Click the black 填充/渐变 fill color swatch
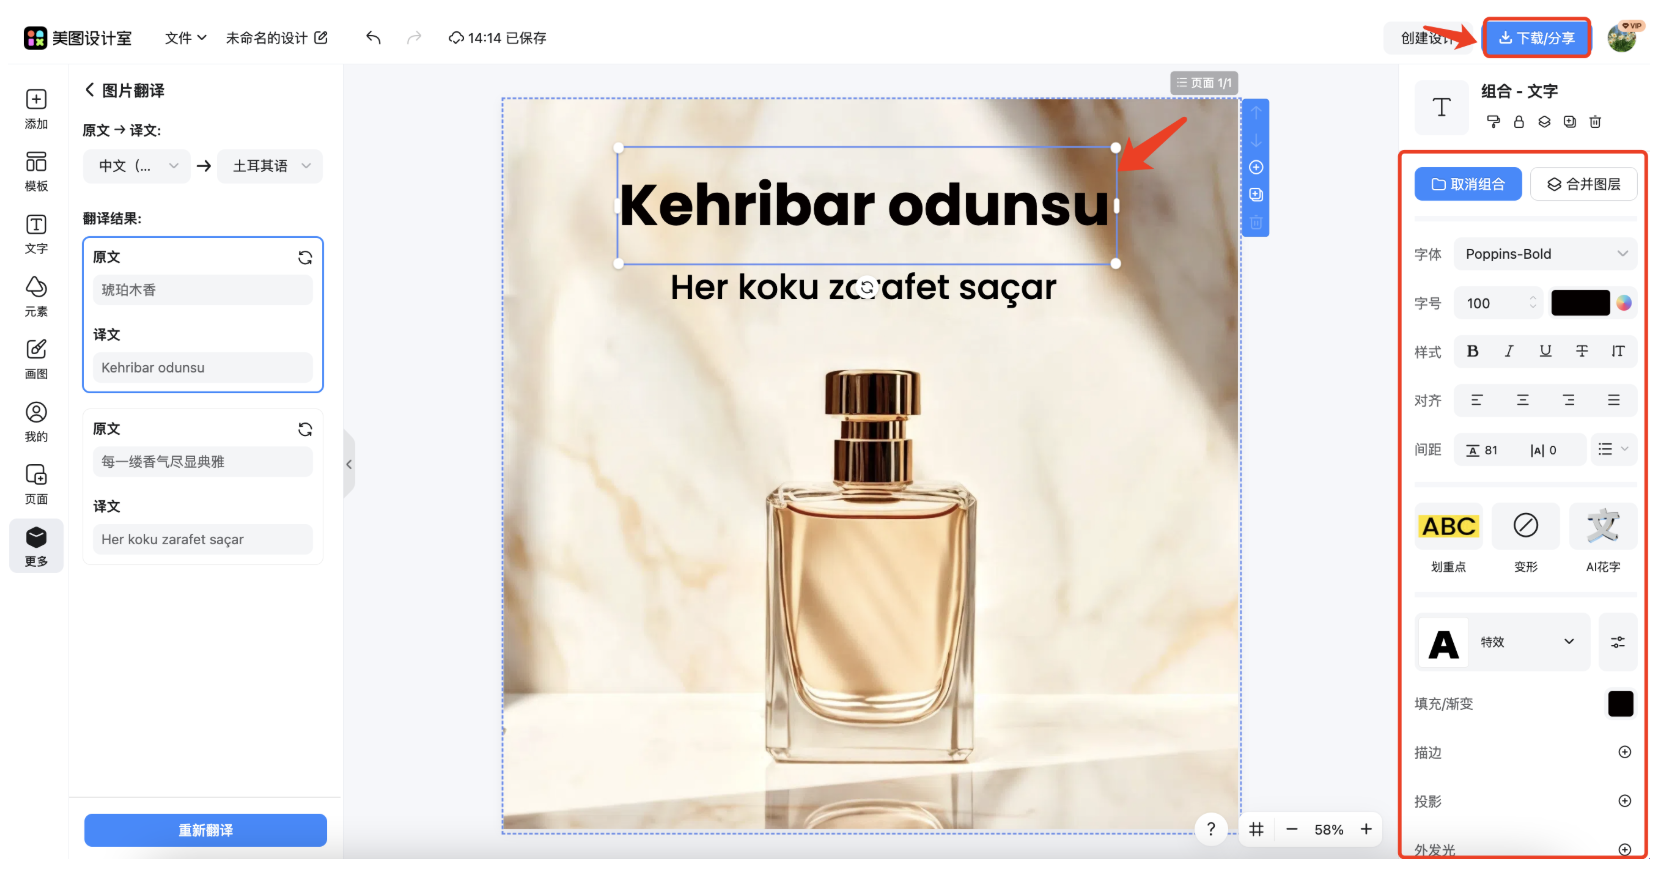The width and height of the screenshot is (1666, 880). [1620, 704]
